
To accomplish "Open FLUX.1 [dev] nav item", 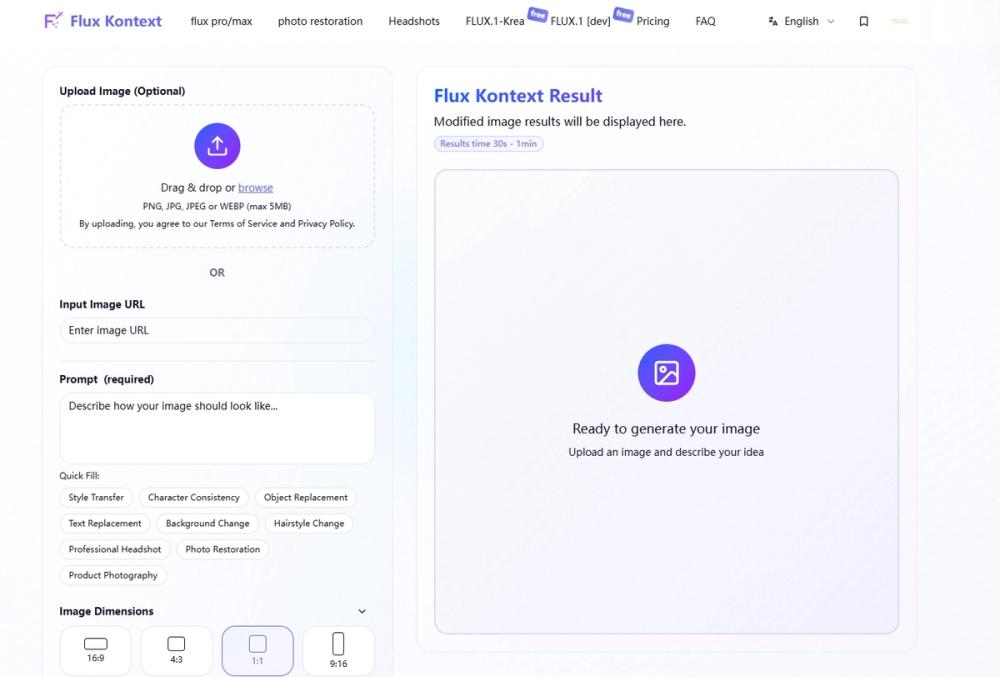I will (x=580, y=21).
